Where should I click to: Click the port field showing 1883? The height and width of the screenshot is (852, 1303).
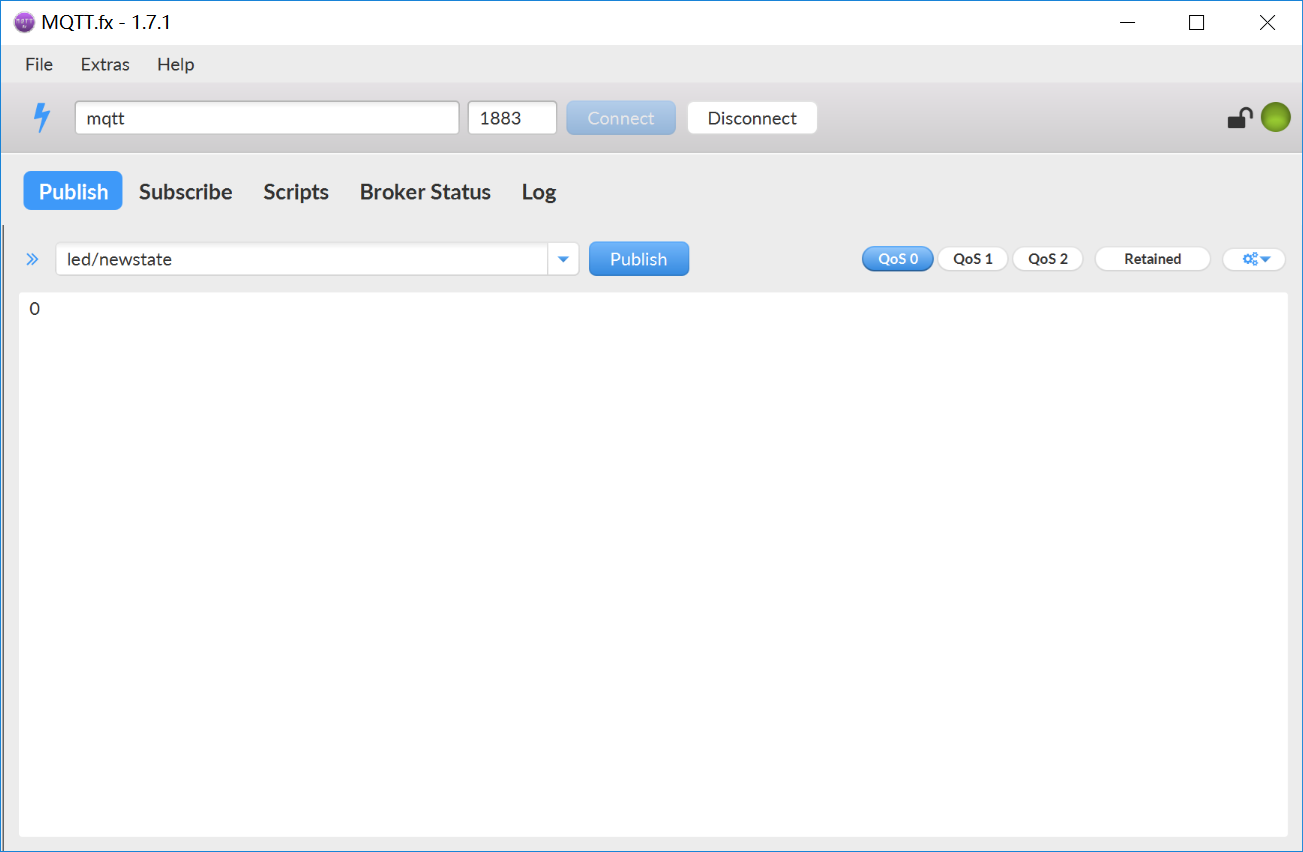(x=512, y=118)
